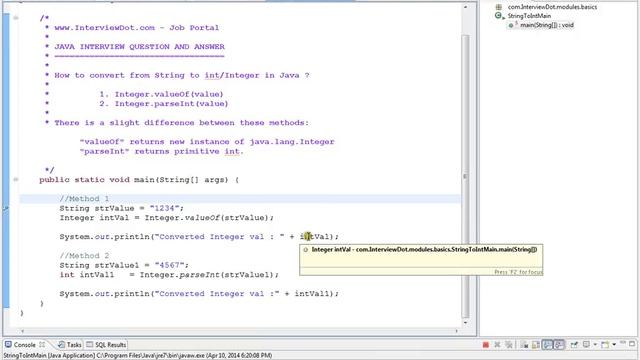Viewport: 640px width, 360px height.
Task: Click '1. Integer.valueOf(value)' comment line
Action: click(x=161, y=94)
